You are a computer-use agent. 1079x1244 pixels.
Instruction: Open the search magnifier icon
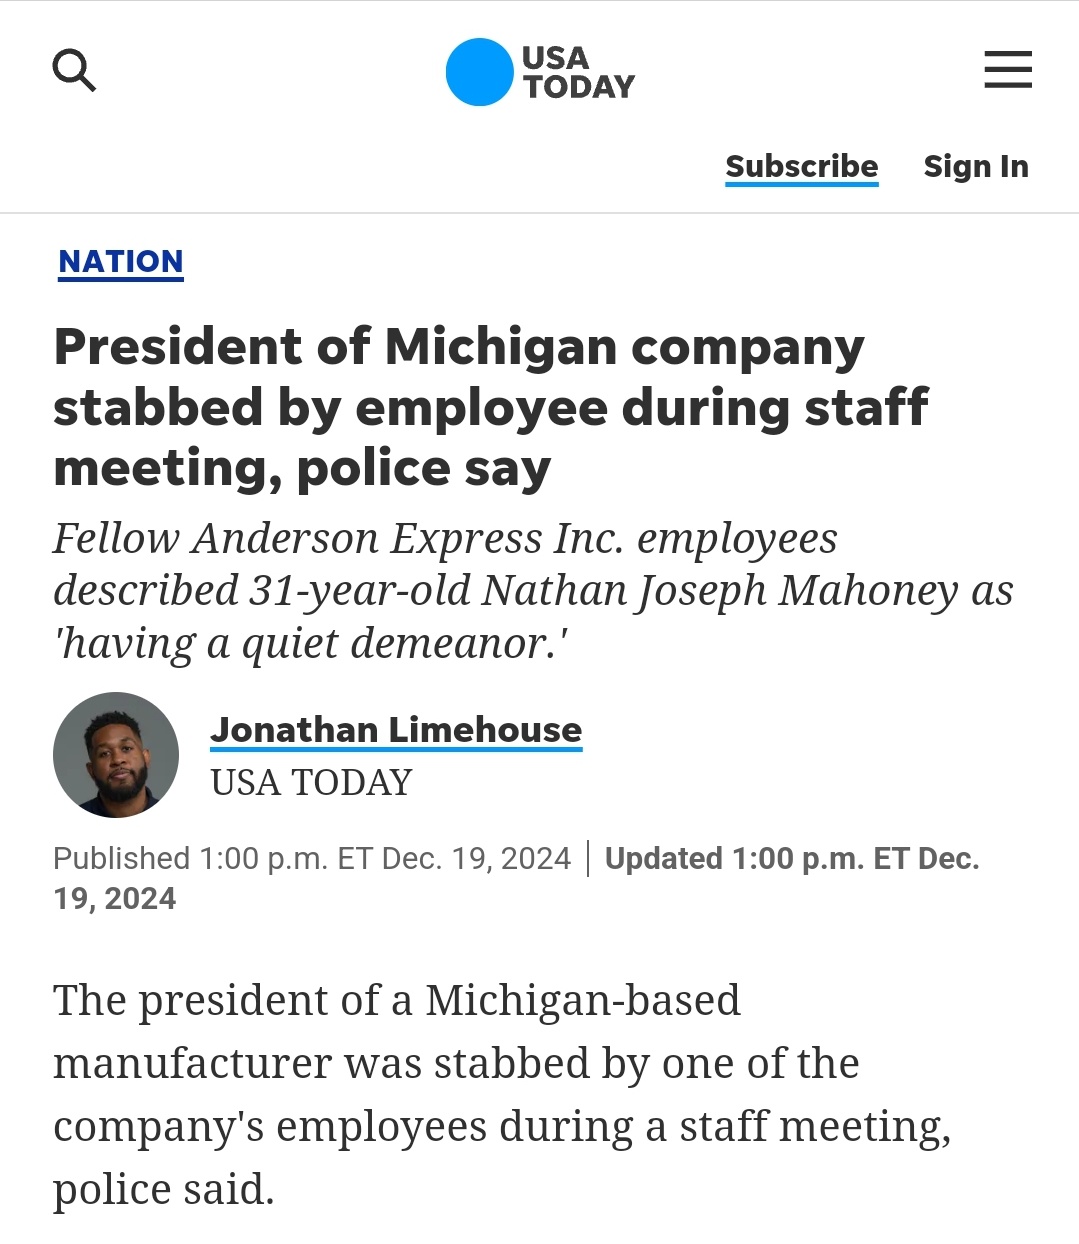coord(74,71)
